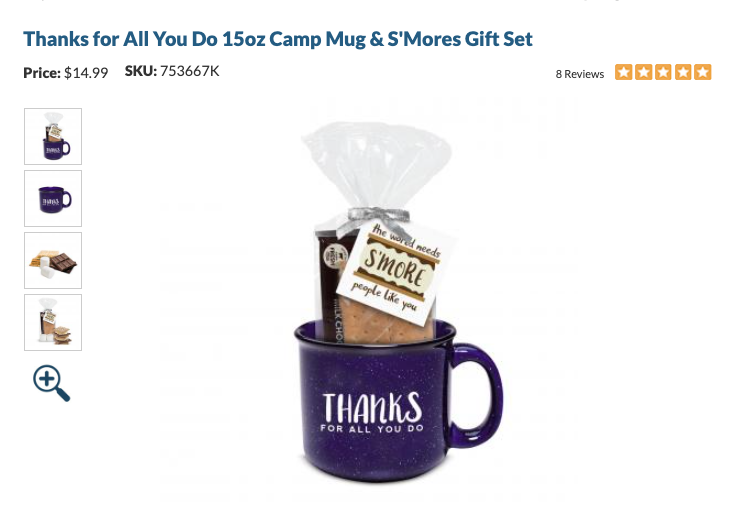Click the $14.99 price text
This screenshot has width=733, height=526.
coord(86,73)
